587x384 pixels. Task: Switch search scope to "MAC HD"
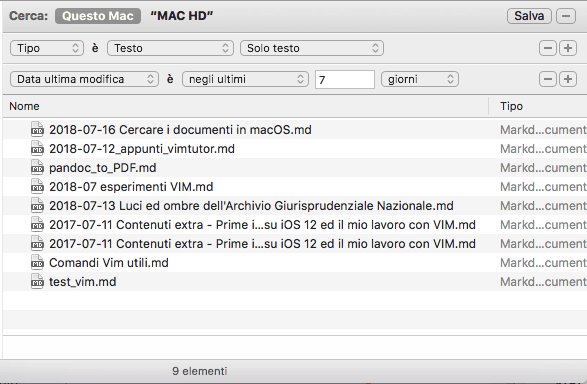click(x=182, y=16)
